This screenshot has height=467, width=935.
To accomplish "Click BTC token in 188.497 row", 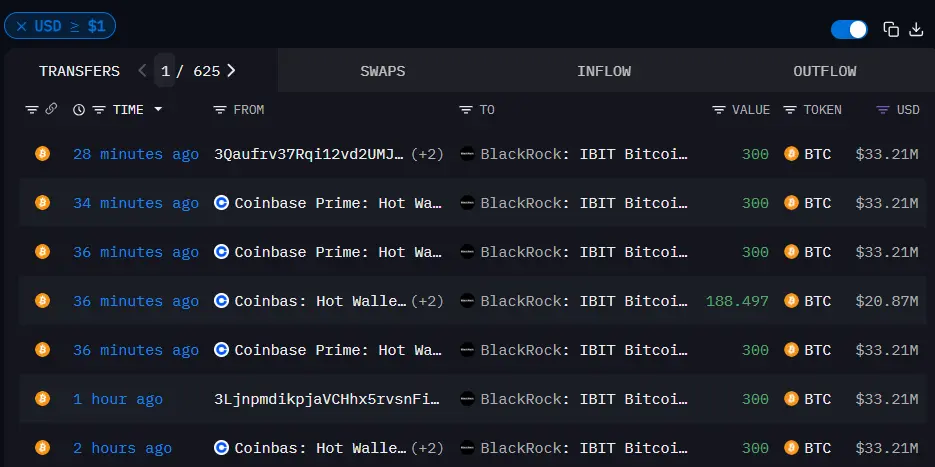I will pos(818,301).
